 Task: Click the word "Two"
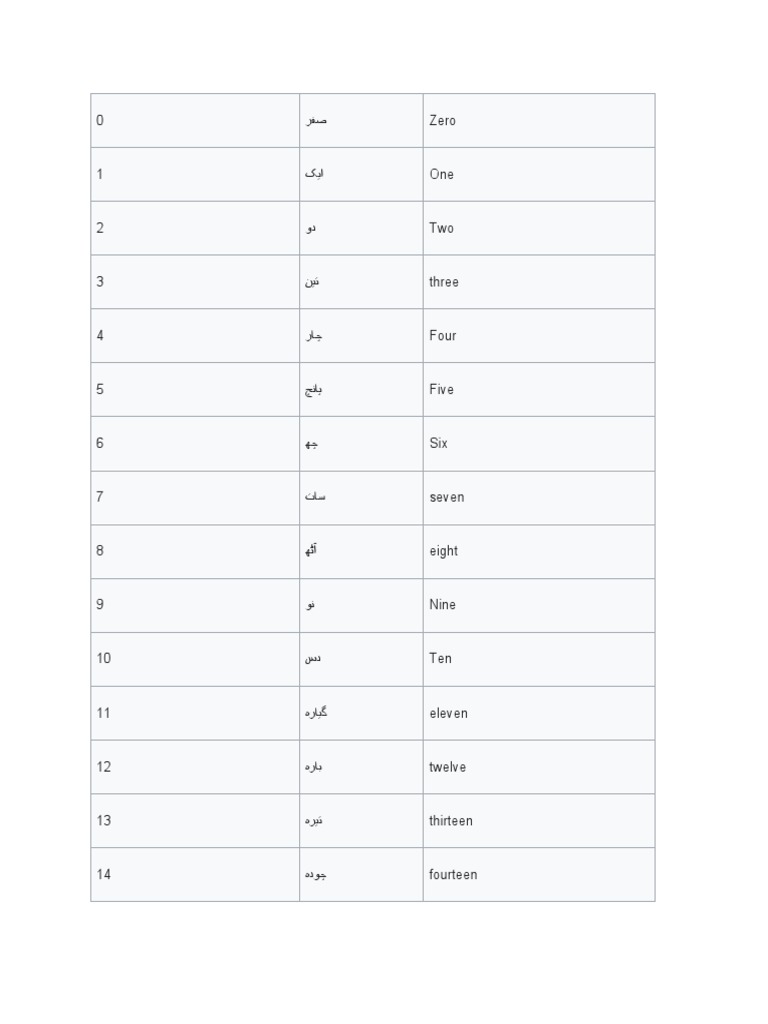pyautogui.click(x=441, y=228)
